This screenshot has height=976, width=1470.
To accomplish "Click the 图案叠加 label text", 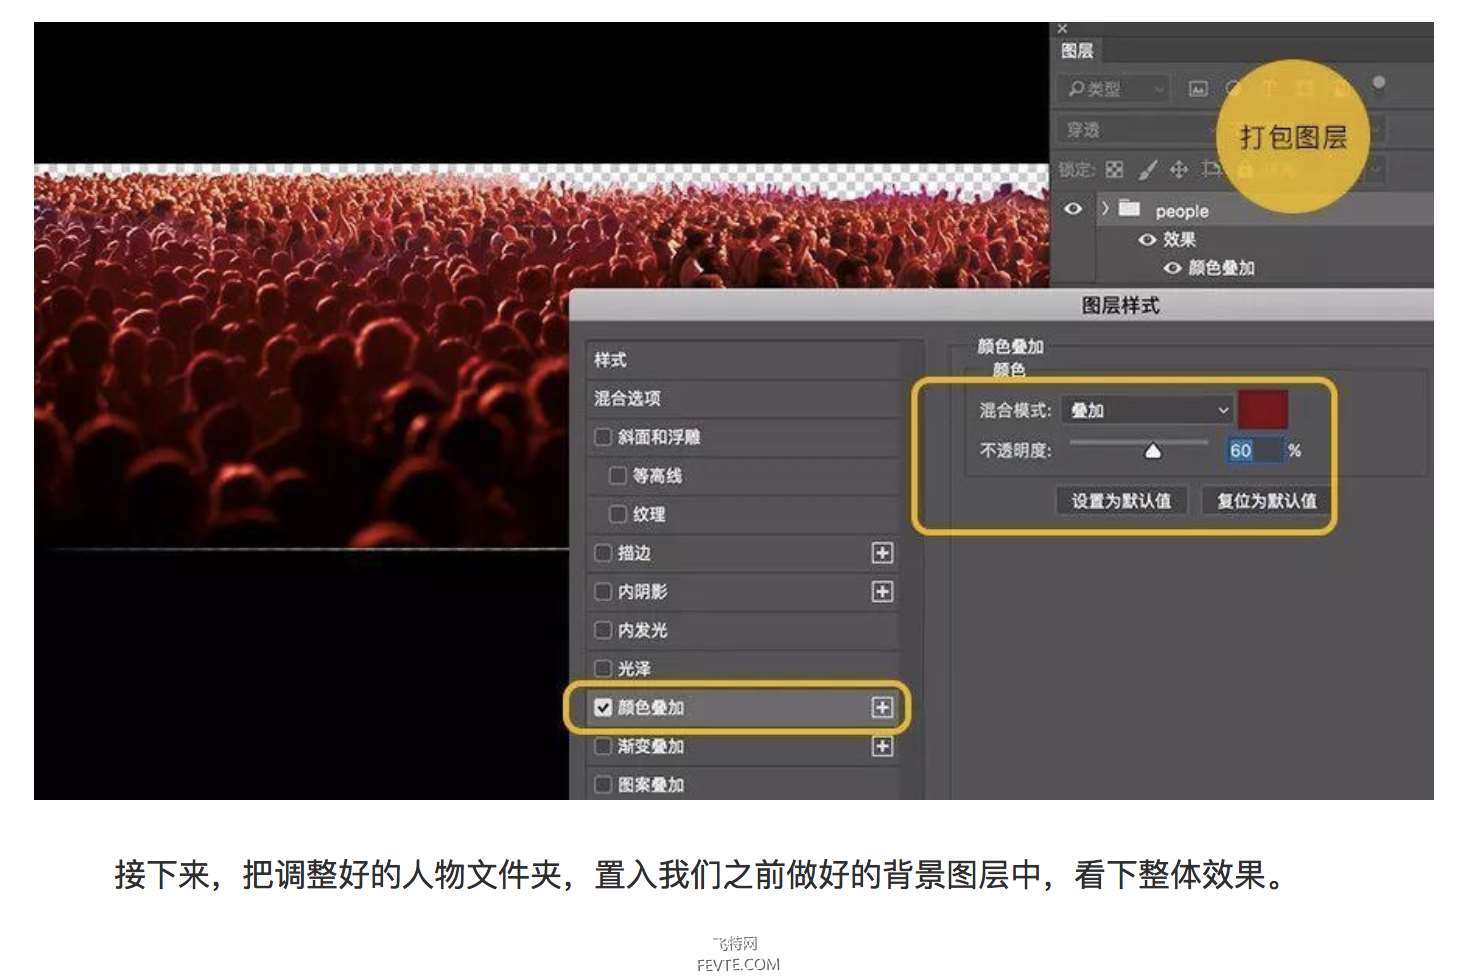I will pos(651,785).
